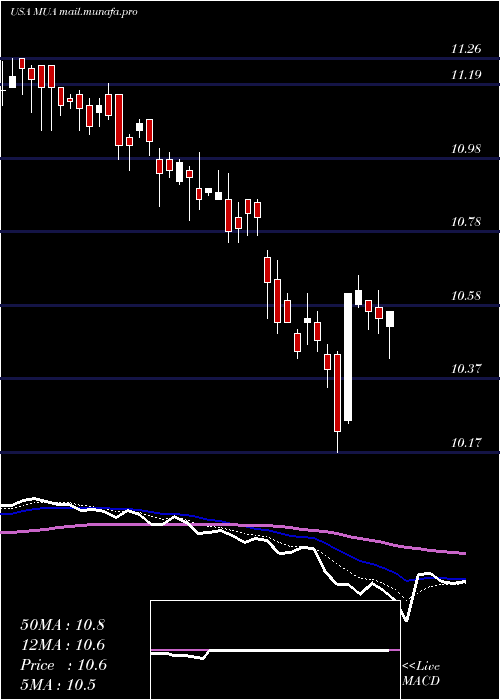
Task: Click the '50MA : 10.8' legend entry
Action: [62, 625]
